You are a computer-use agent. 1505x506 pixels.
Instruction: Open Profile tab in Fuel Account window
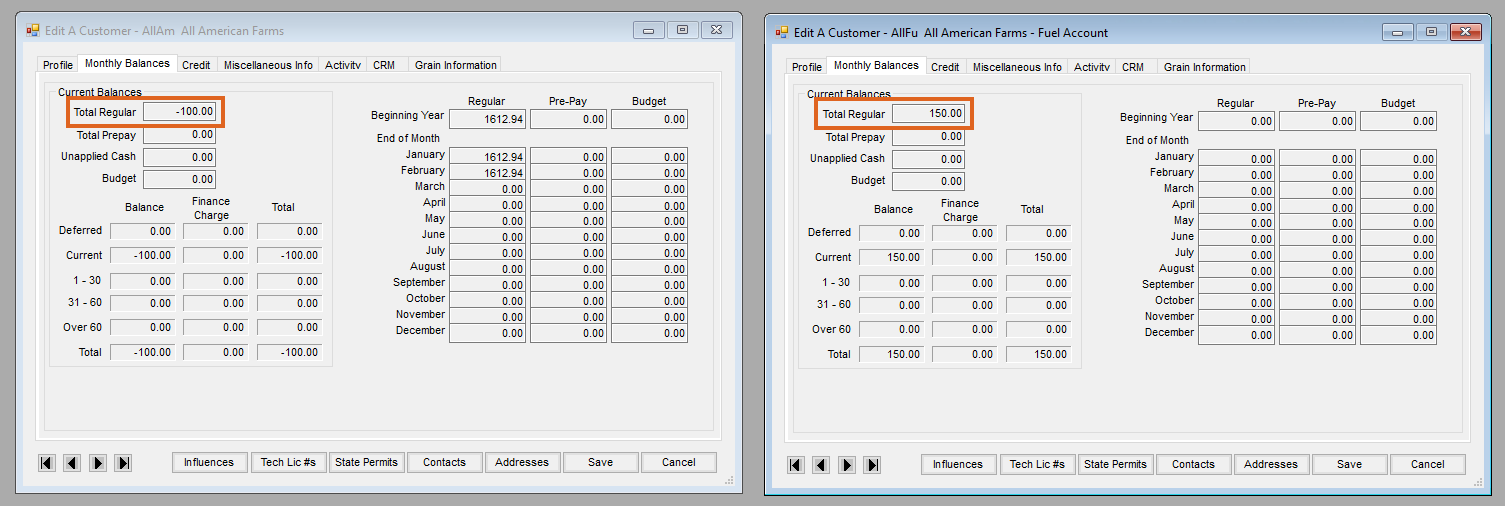[807, 67]
